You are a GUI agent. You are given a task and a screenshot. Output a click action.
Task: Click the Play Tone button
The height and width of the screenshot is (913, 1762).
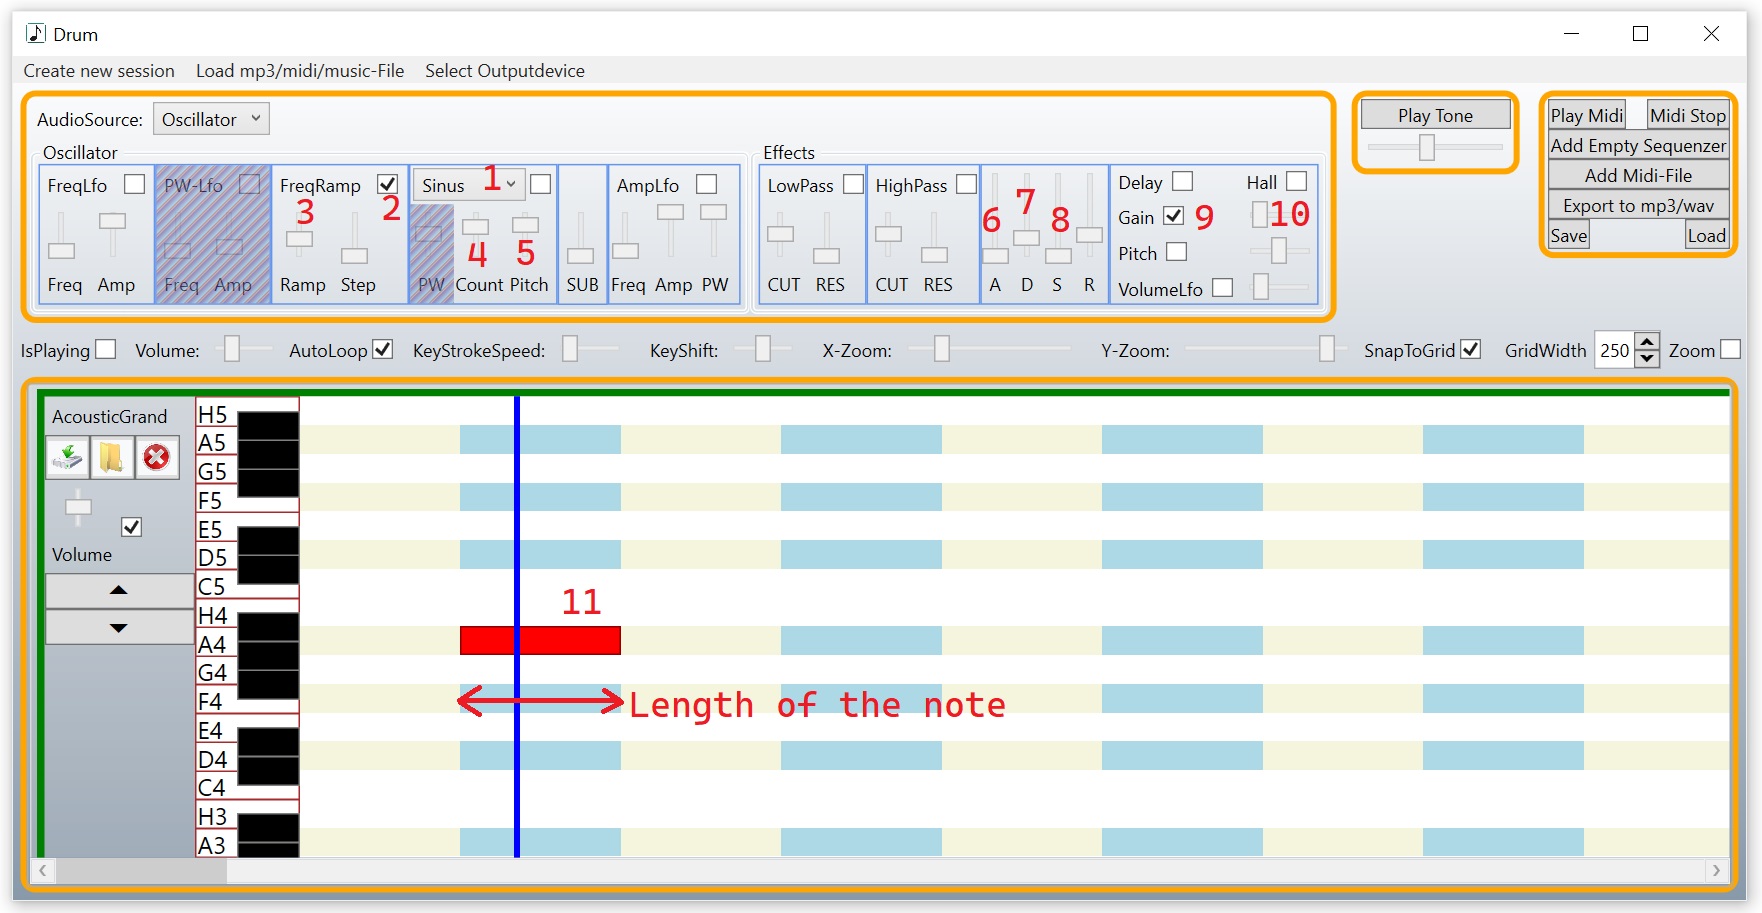click(x=1435, y=115)
